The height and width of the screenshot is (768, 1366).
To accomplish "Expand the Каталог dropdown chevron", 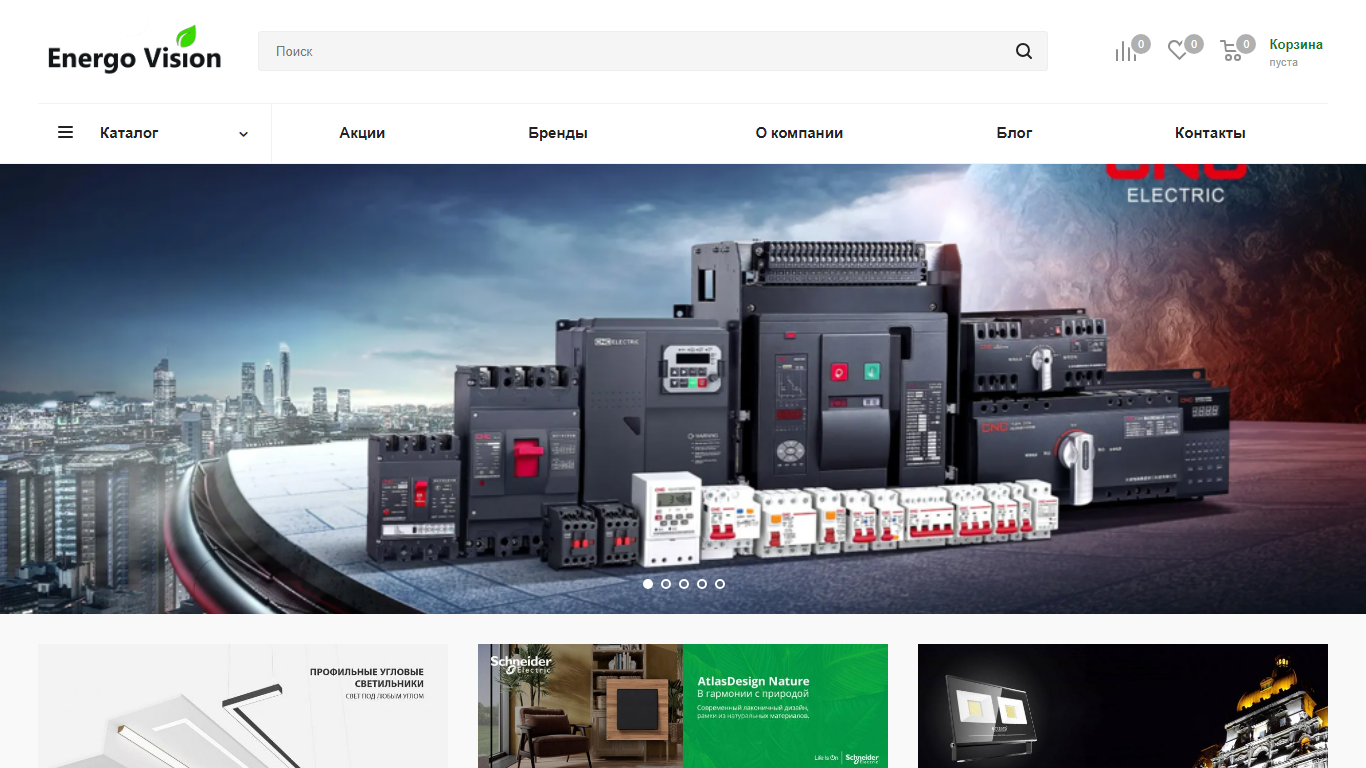I will pos(243,134).
